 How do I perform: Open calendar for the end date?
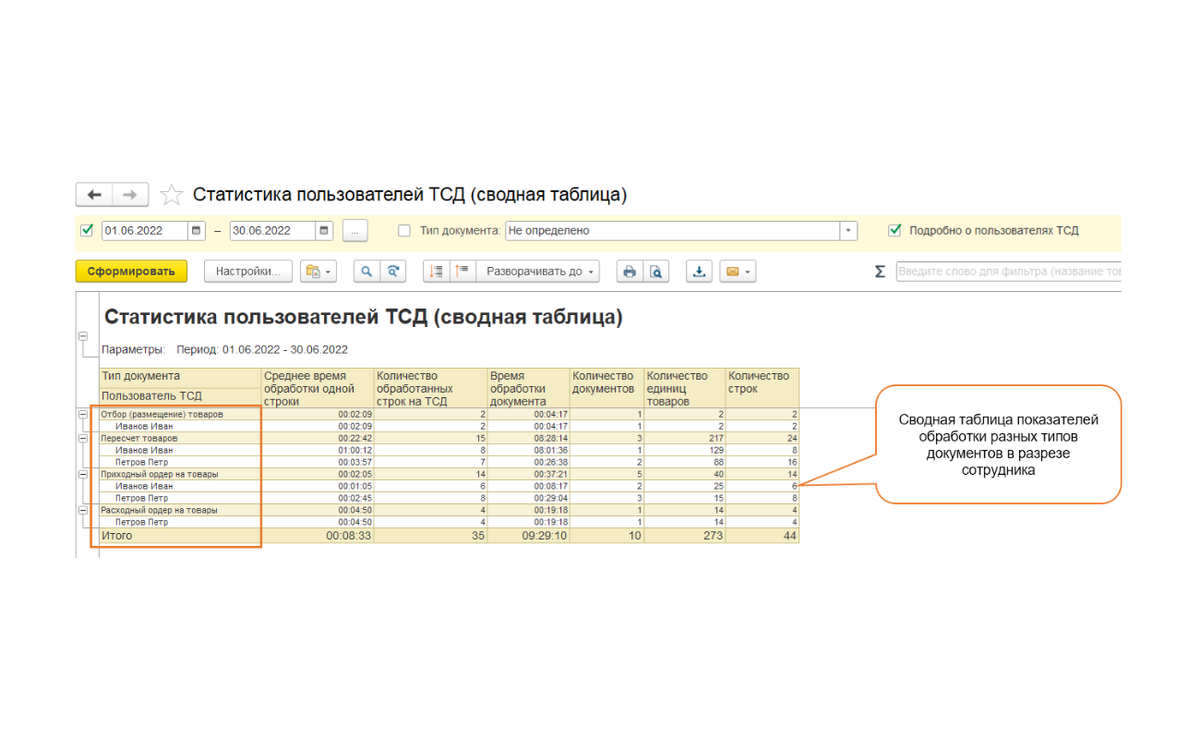click(324, 231)
